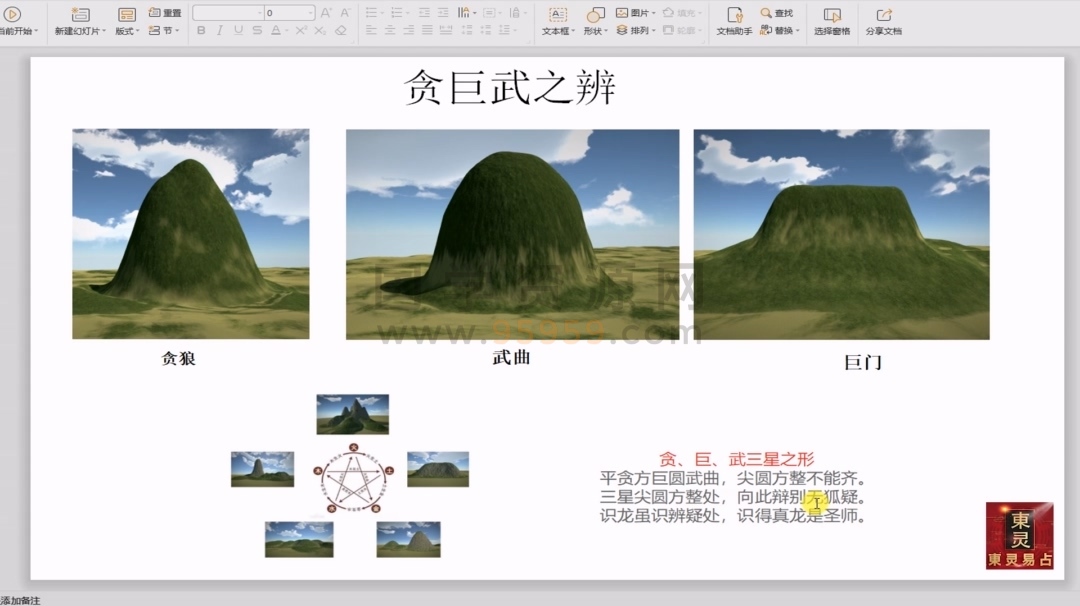Image resolution: width=1080 pixels, height=606 pixels.
Task: Expand Shapes (形状) dropdown arrow
Action: [x=605, y=31]
